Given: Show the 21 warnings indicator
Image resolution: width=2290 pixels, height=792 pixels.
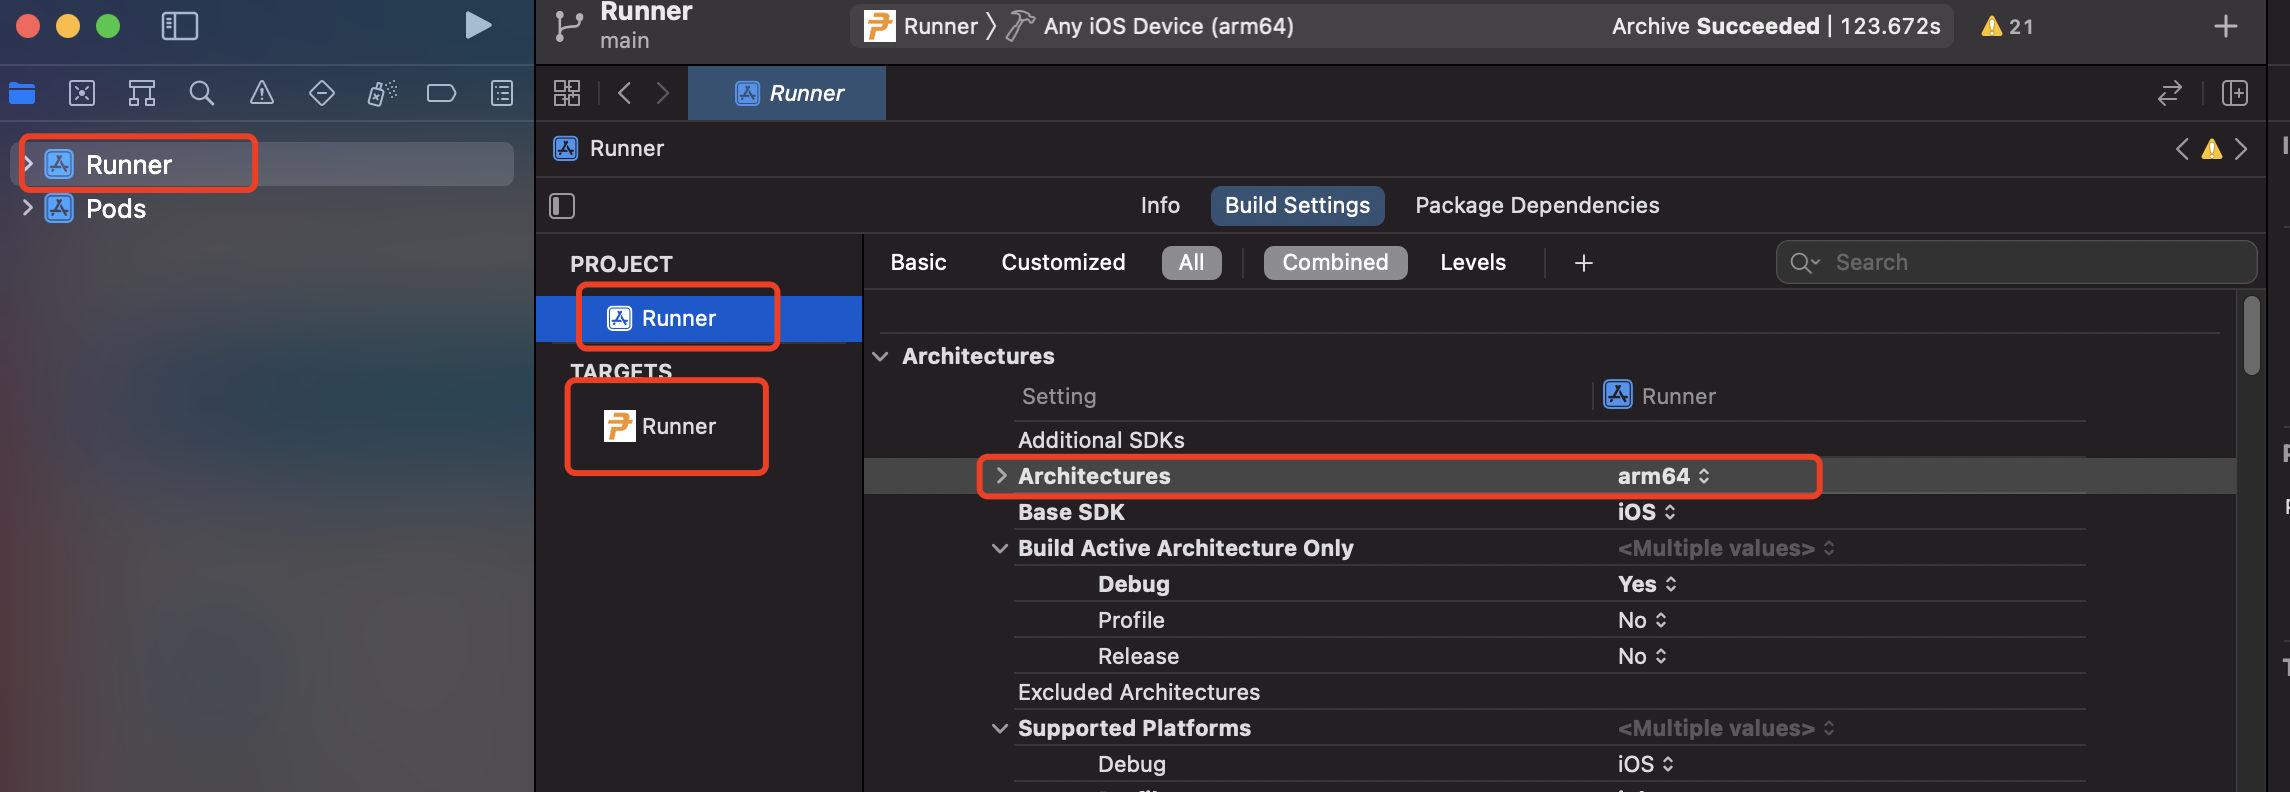Looking at the screenshot, I should (x=2007, y=26).
